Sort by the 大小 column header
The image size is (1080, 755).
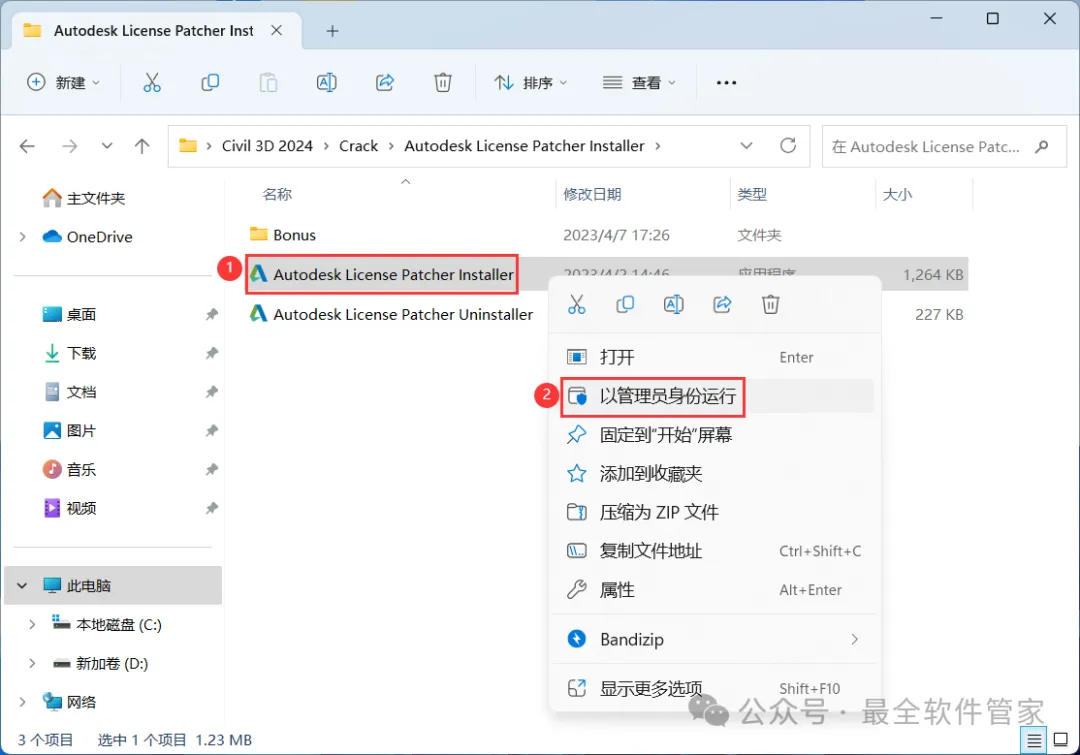(x=897, y=194)
